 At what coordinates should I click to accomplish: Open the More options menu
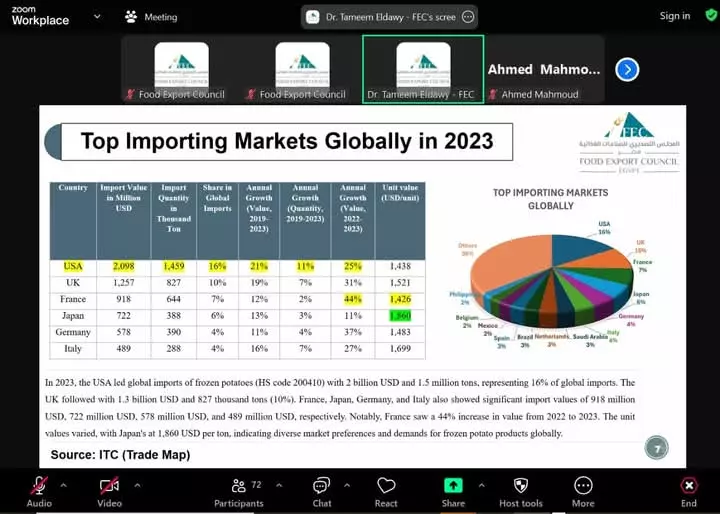coord(583,487)
